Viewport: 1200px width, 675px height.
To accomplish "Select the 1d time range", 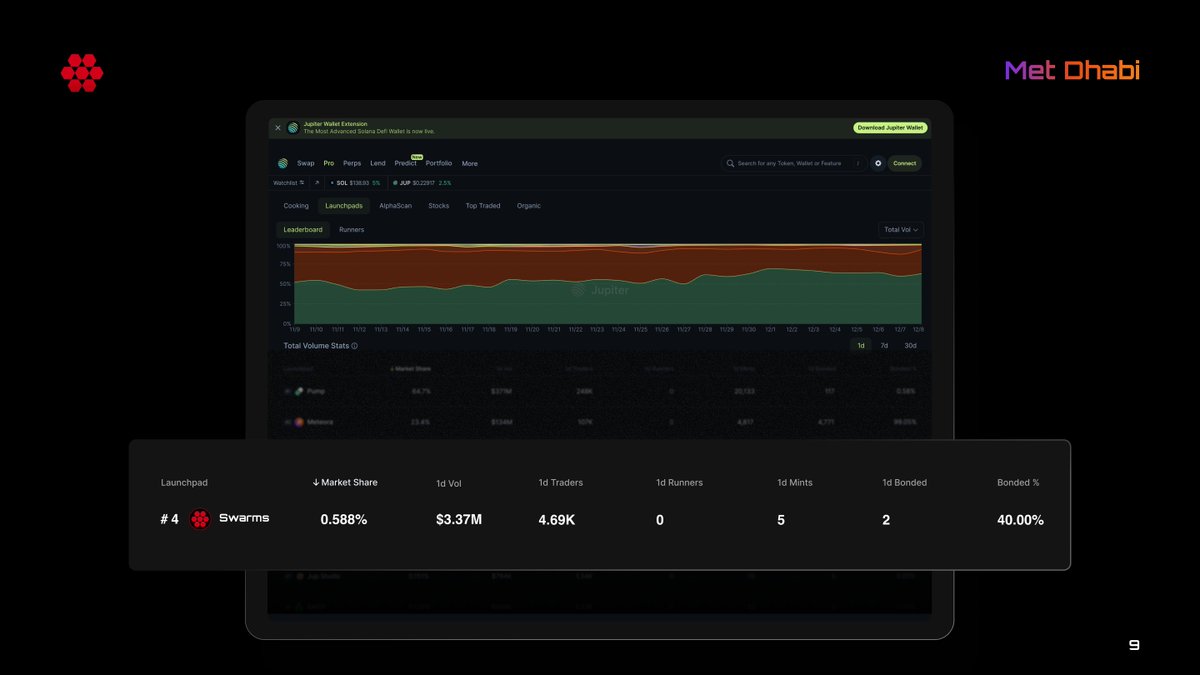I will pos(861,346).
